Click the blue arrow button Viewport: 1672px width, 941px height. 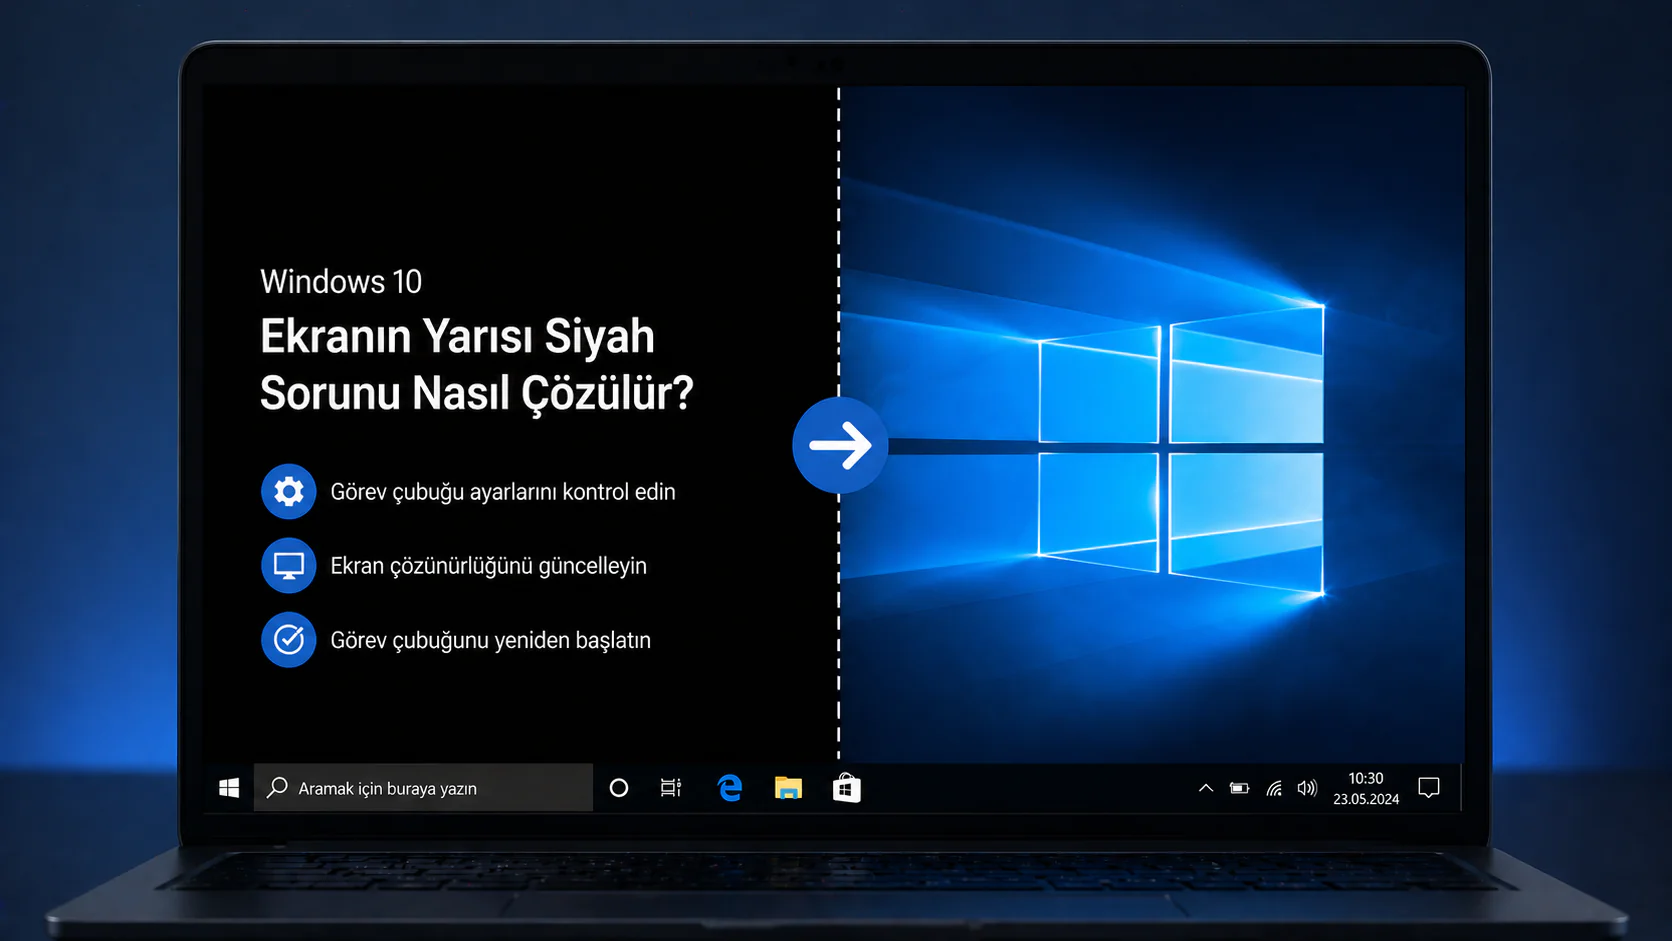tap(840, 446)
